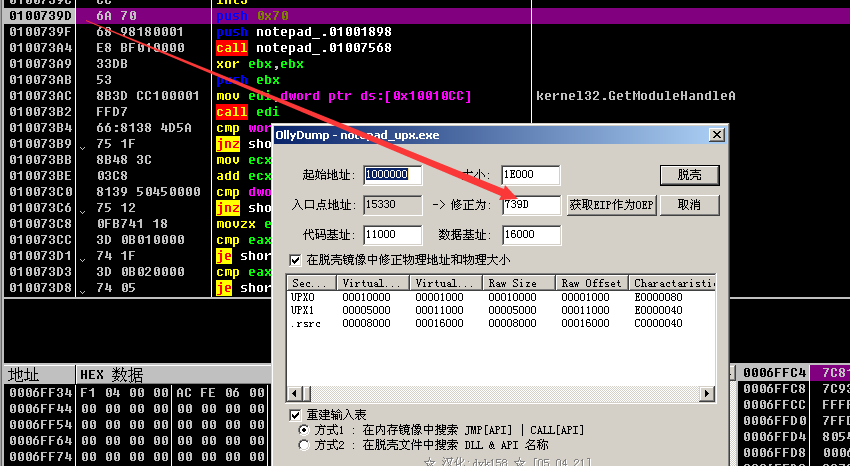The width and height of the screenshot is (850, 466).
Task: Select the UPX0 section row
Action: 501,297
